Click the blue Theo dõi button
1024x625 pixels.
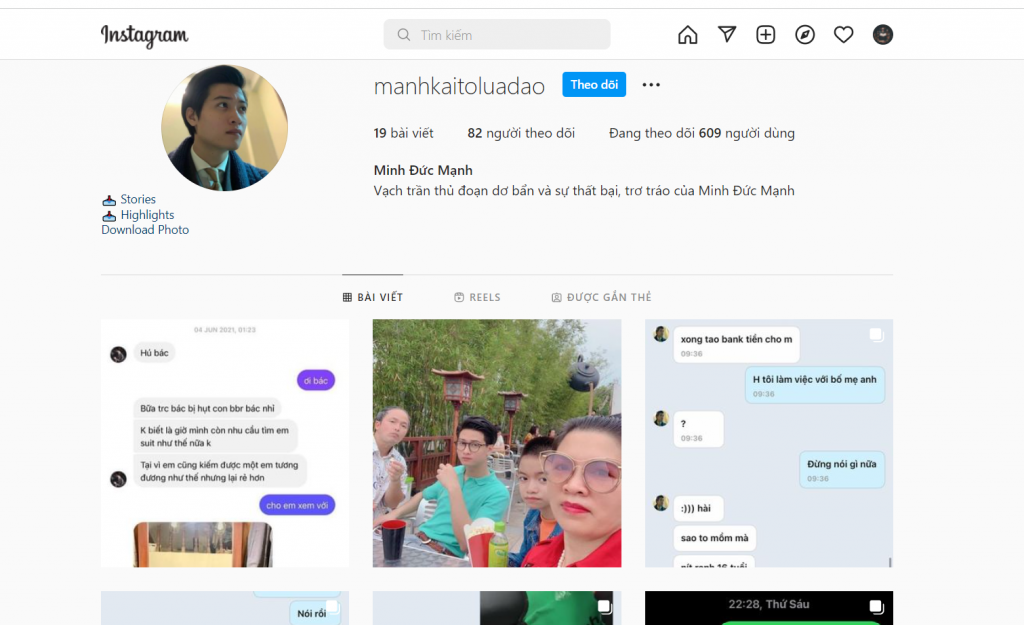coord(594,85)
